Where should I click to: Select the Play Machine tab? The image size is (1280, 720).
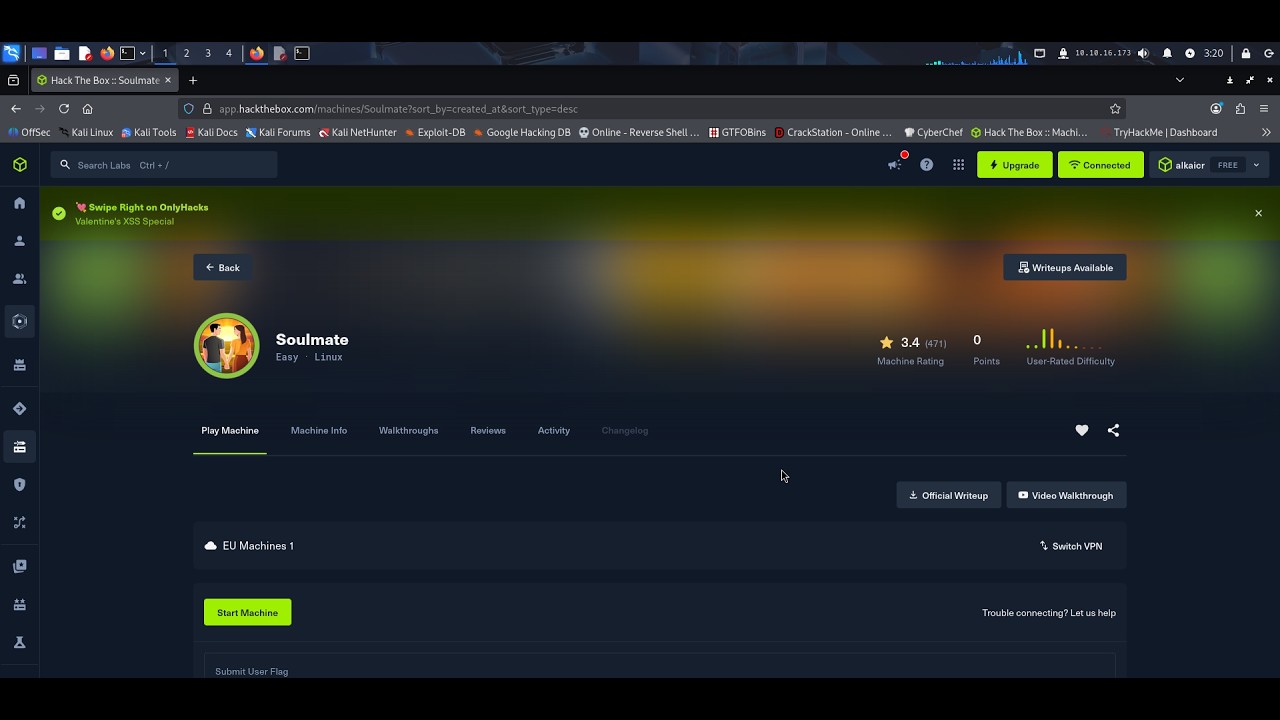(230, 430)
